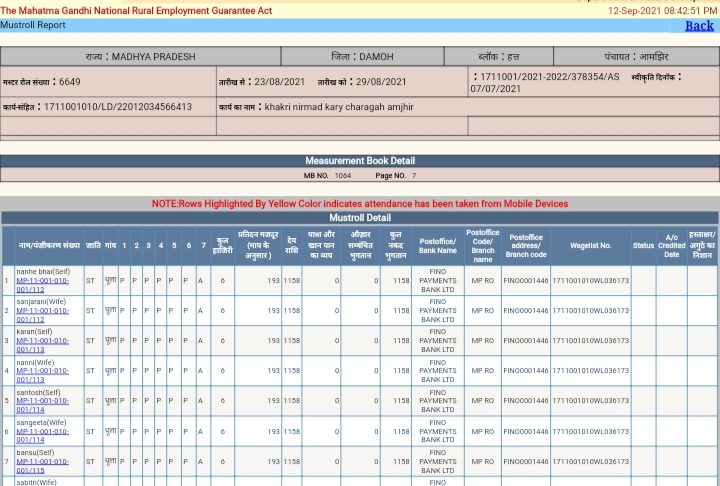Open sangeeta(Wife) registration number link
The image size is (720, 486).
42,435
